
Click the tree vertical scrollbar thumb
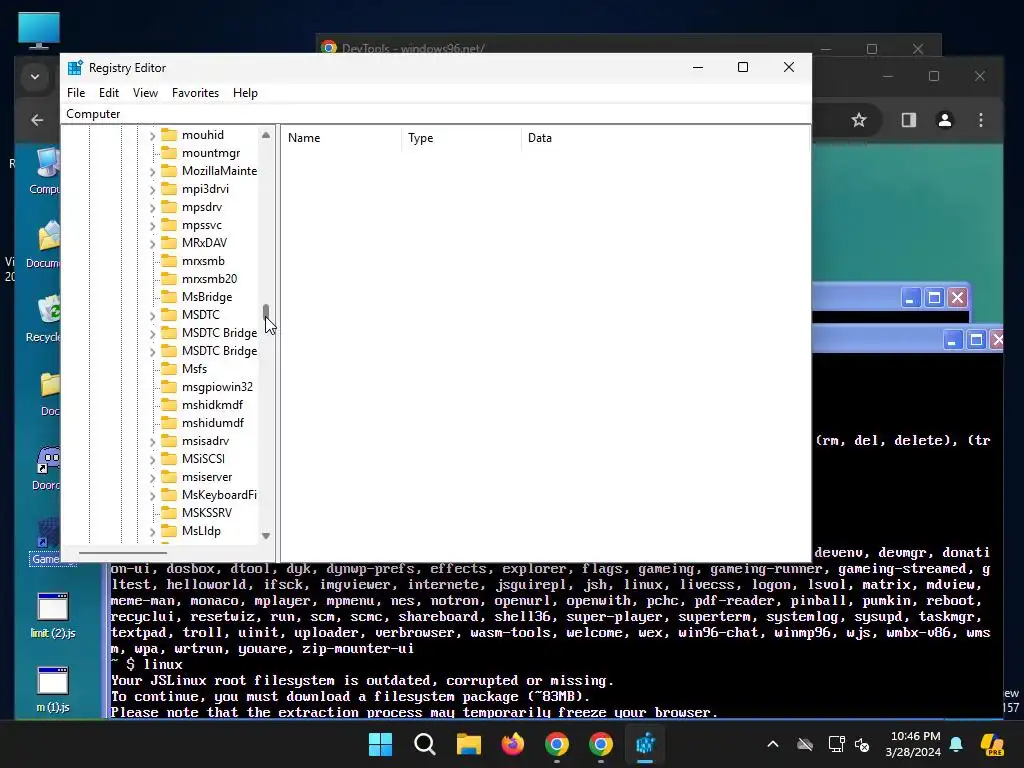coord(266,313)
